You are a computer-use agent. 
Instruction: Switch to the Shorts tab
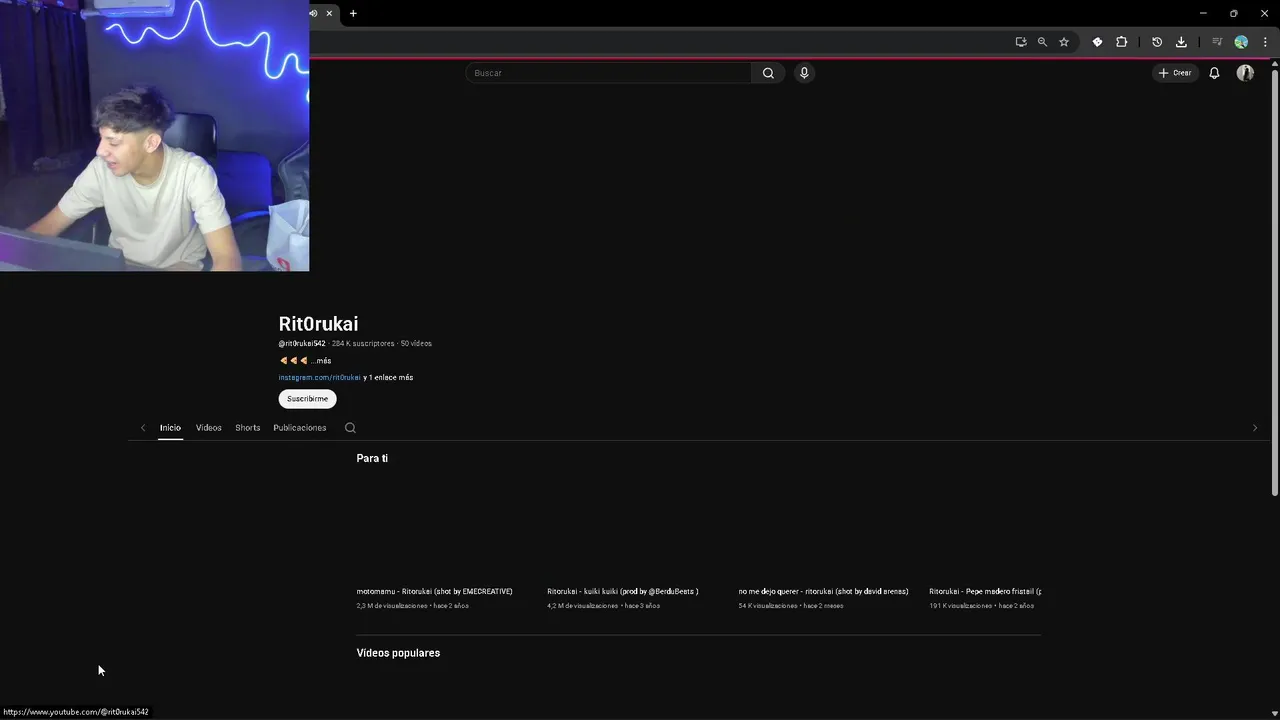pos(248,428)
